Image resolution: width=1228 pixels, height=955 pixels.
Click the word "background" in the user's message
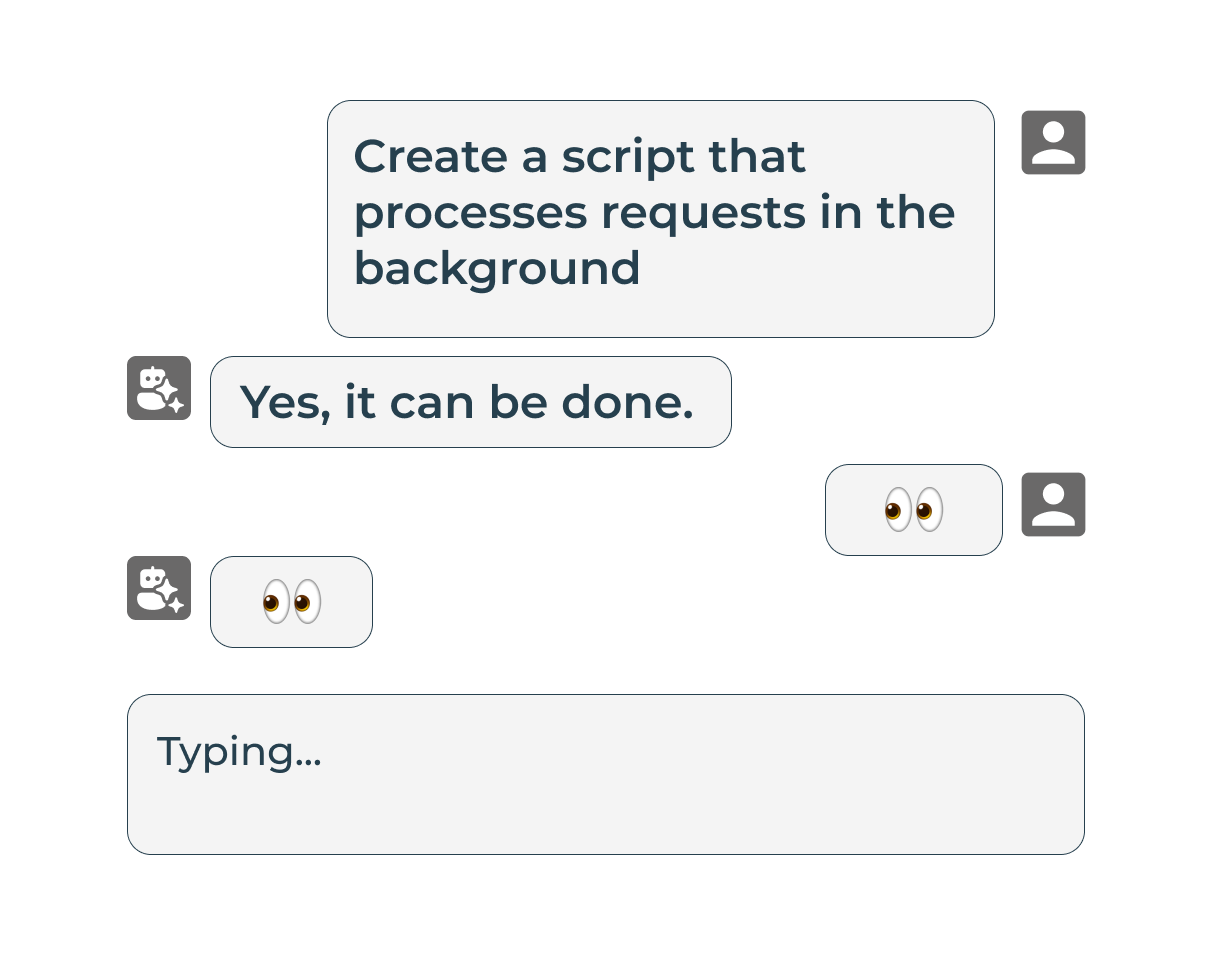(497, 268)
